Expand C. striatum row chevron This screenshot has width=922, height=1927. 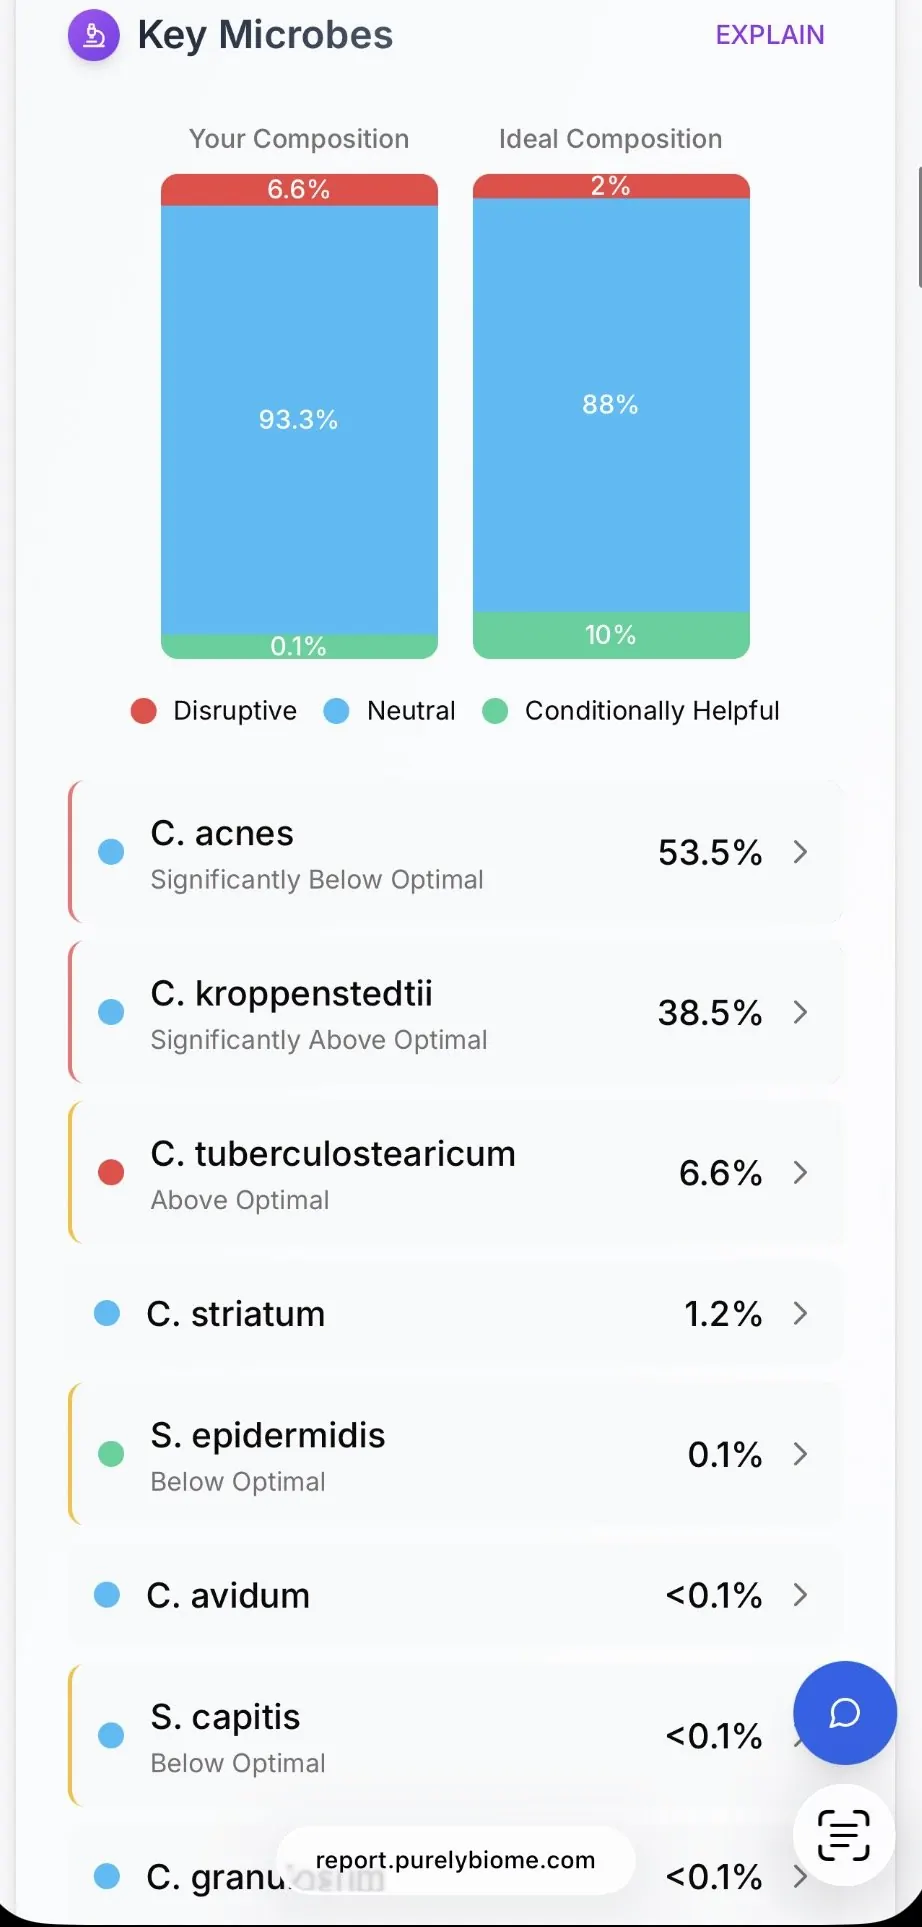point(800,1313)
